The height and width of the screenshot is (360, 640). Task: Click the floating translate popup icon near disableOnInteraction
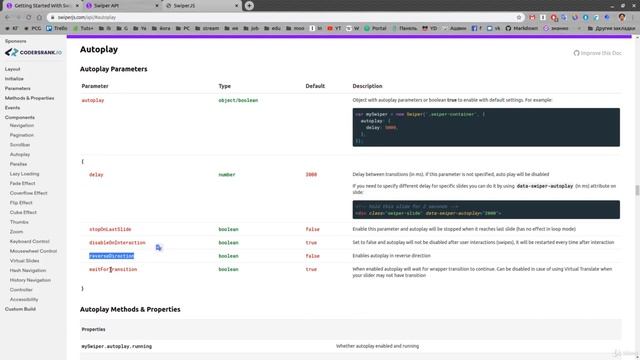159,248
